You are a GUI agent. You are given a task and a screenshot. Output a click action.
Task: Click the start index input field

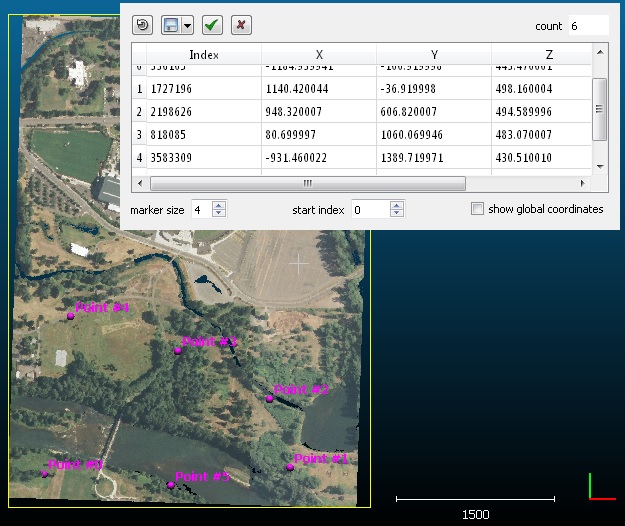click(x=368, y=209)
